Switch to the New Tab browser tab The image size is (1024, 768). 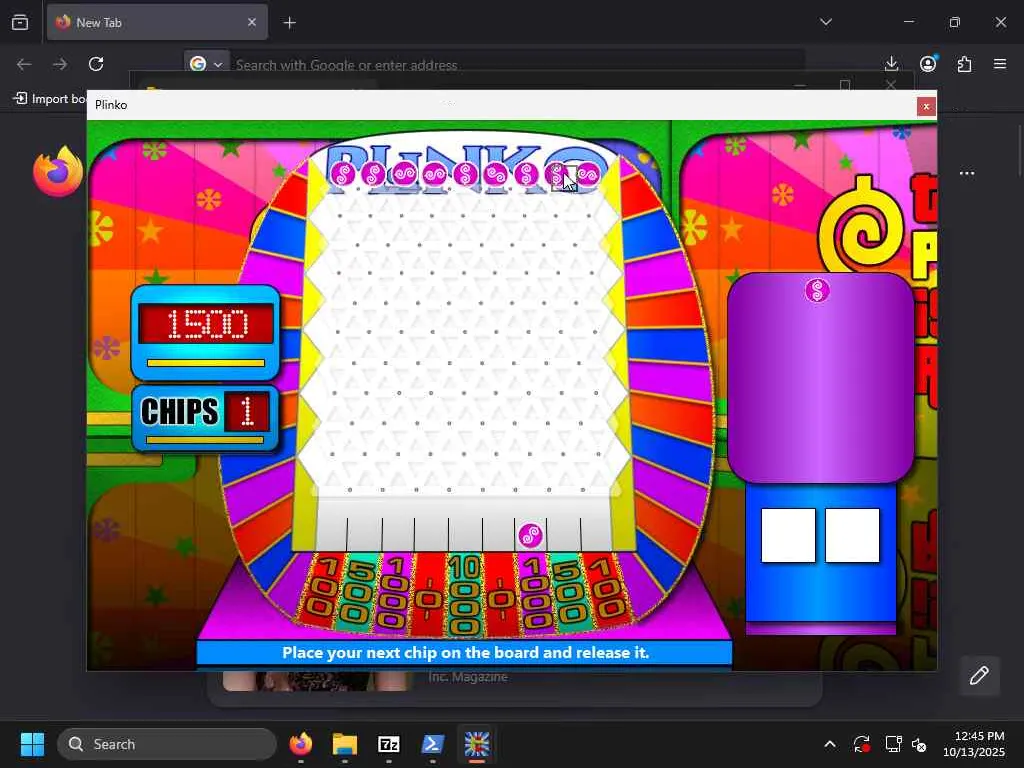[x=157, y=22]
